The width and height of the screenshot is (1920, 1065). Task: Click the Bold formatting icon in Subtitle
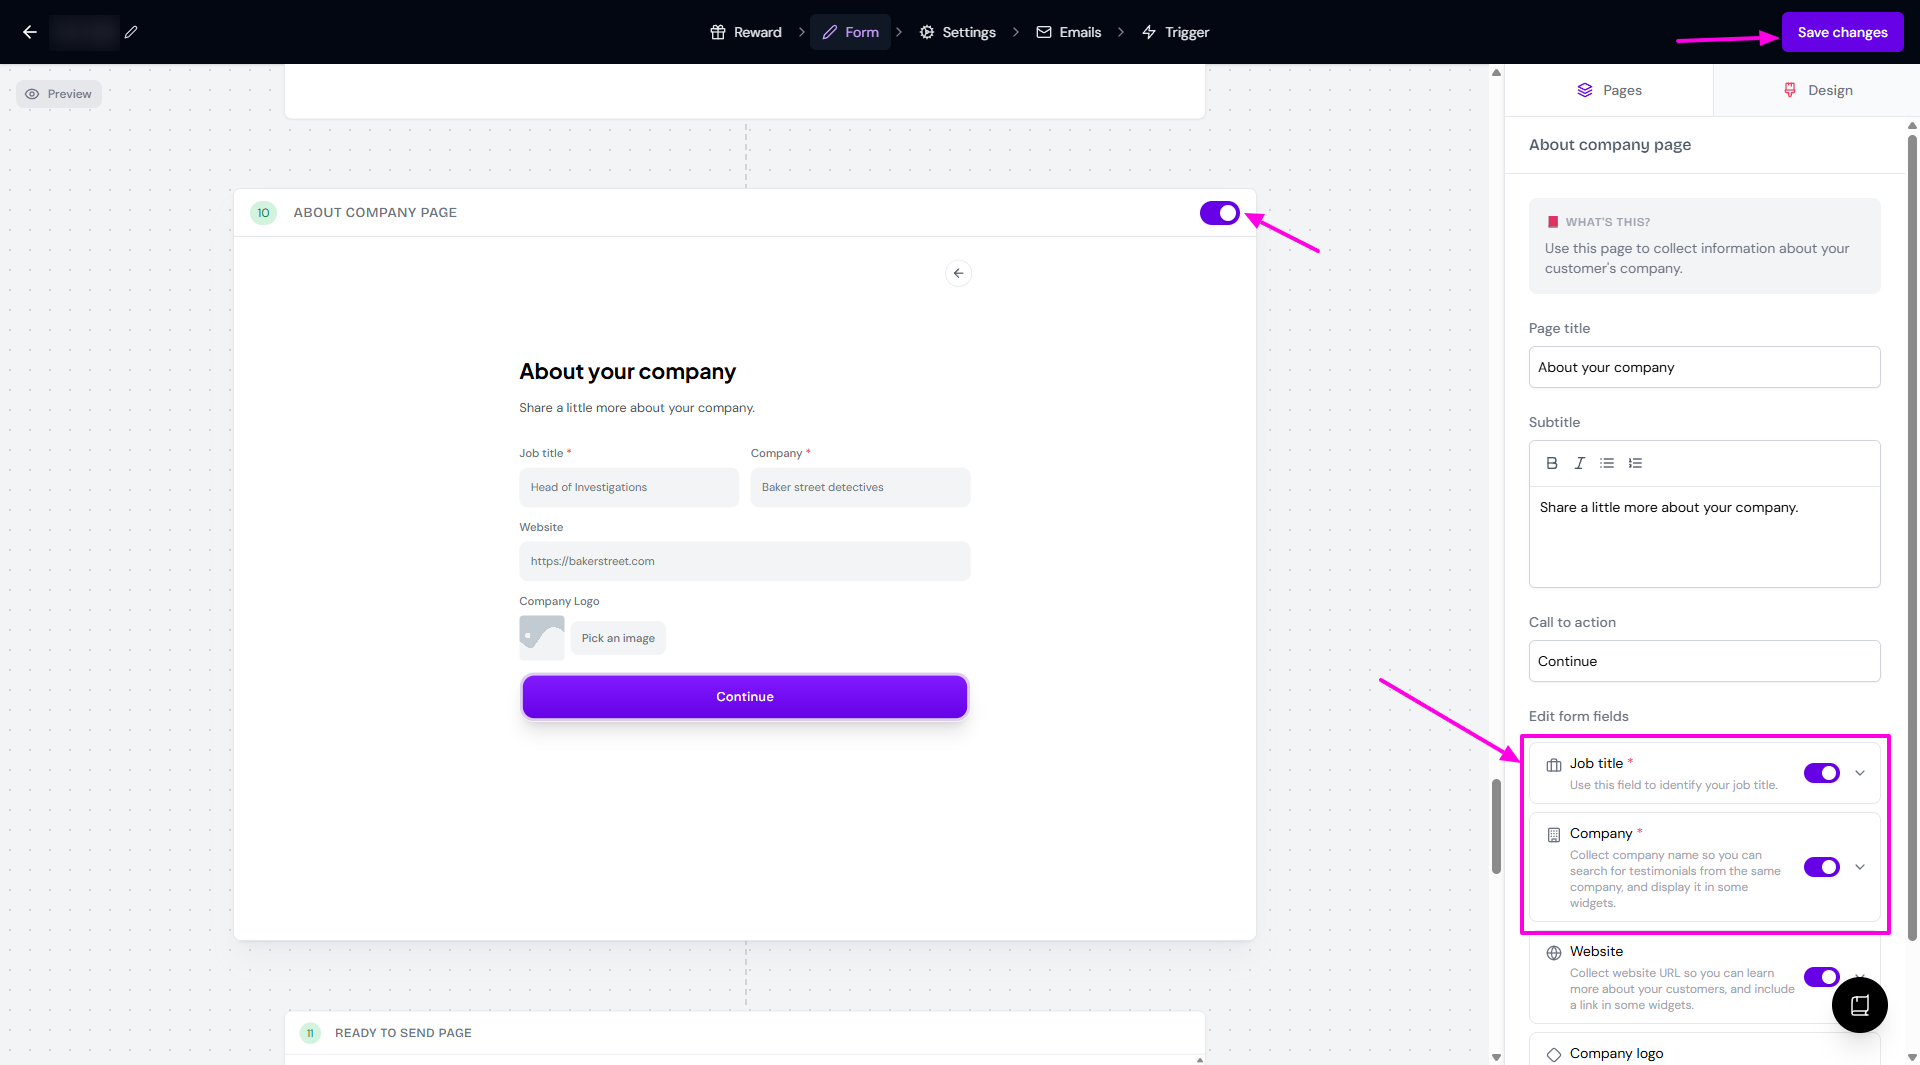tap(1552, 463)
